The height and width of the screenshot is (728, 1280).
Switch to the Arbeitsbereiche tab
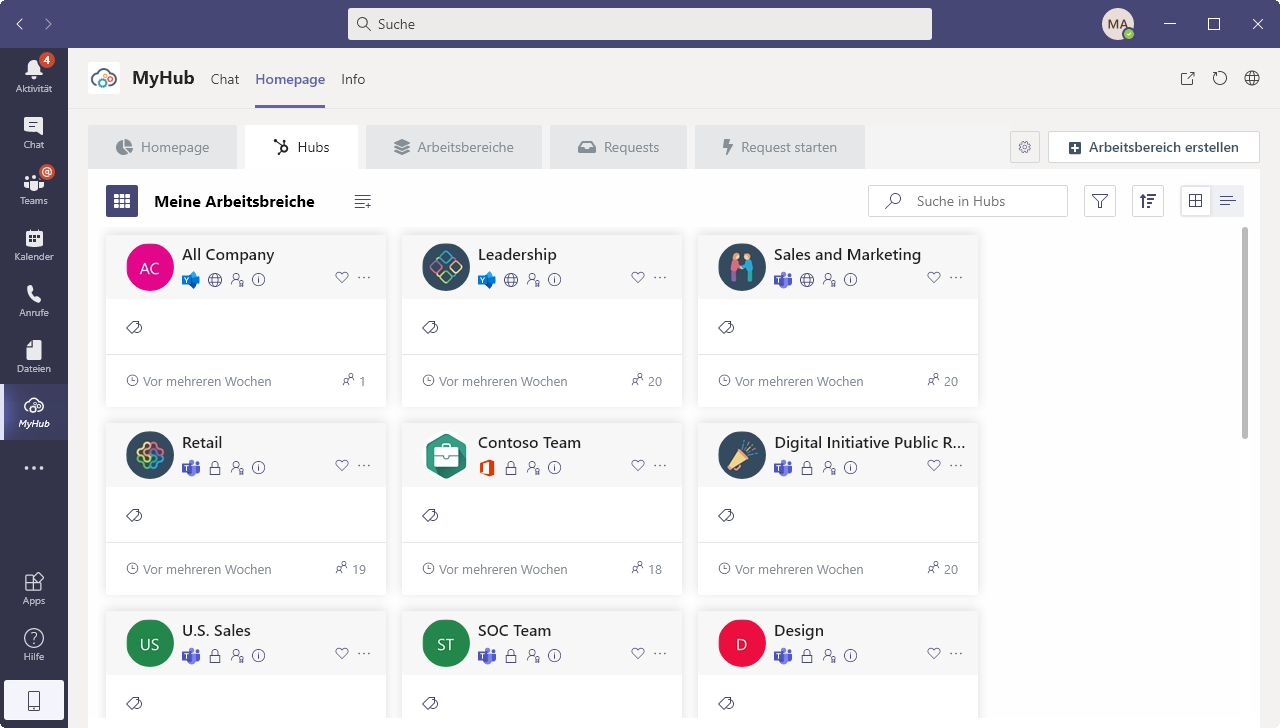[x=454, y=147]
